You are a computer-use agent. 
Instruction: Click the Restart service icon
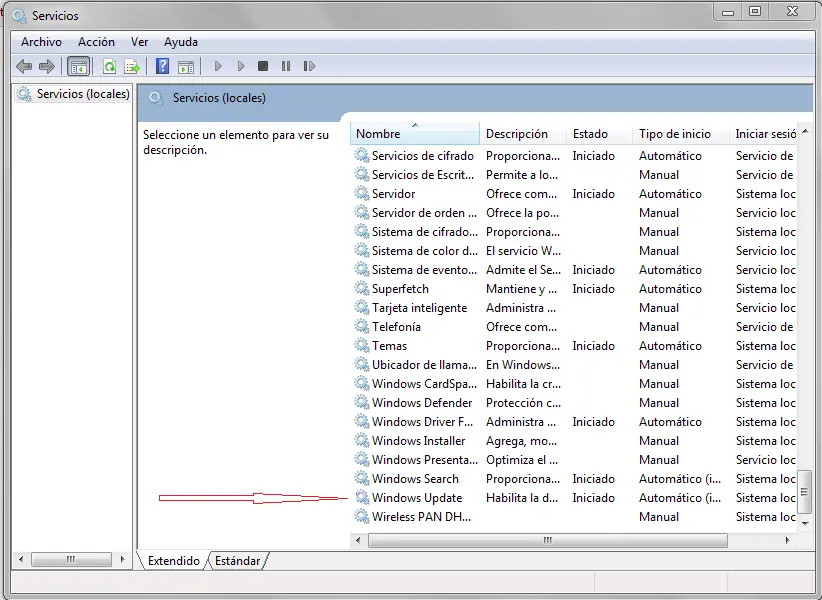pyautogui.click(x=309, y=66)
